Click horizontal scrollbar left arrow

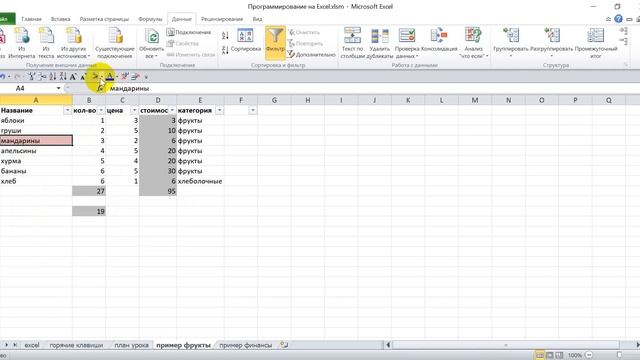388,345
